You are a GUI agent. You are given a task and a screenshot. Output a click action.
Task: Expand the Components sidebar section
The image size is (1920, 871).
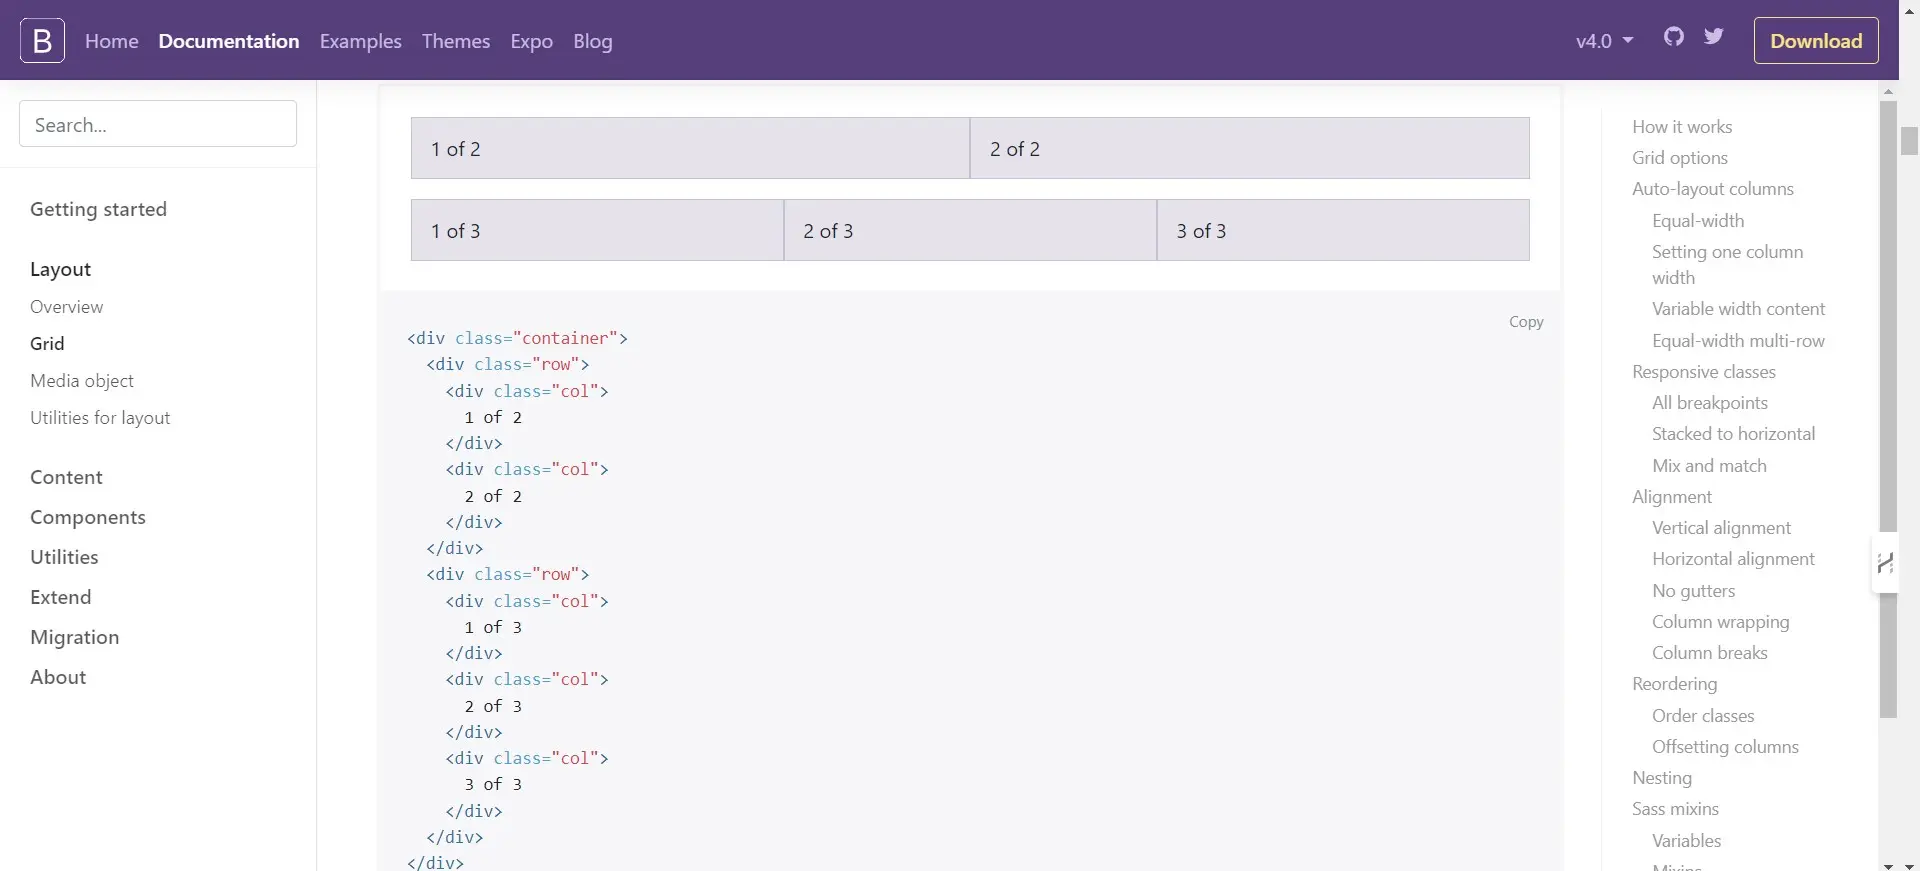[88, 517]
